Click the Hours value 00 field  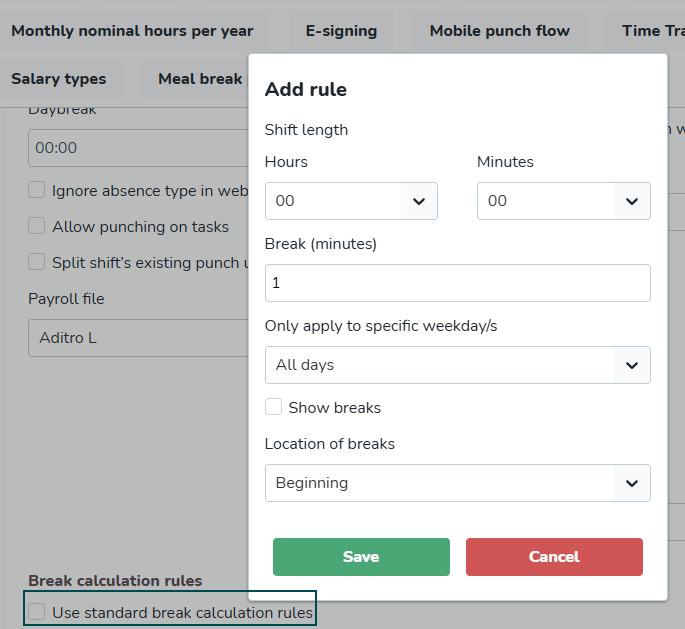tap(333, 201)
